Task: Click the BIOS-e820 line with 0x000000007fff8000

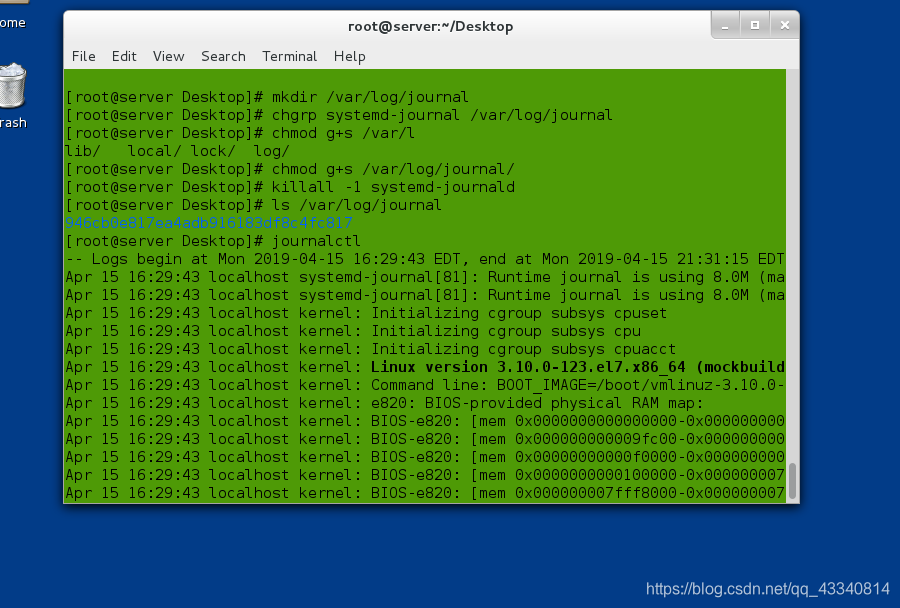Action: [425, 493]
